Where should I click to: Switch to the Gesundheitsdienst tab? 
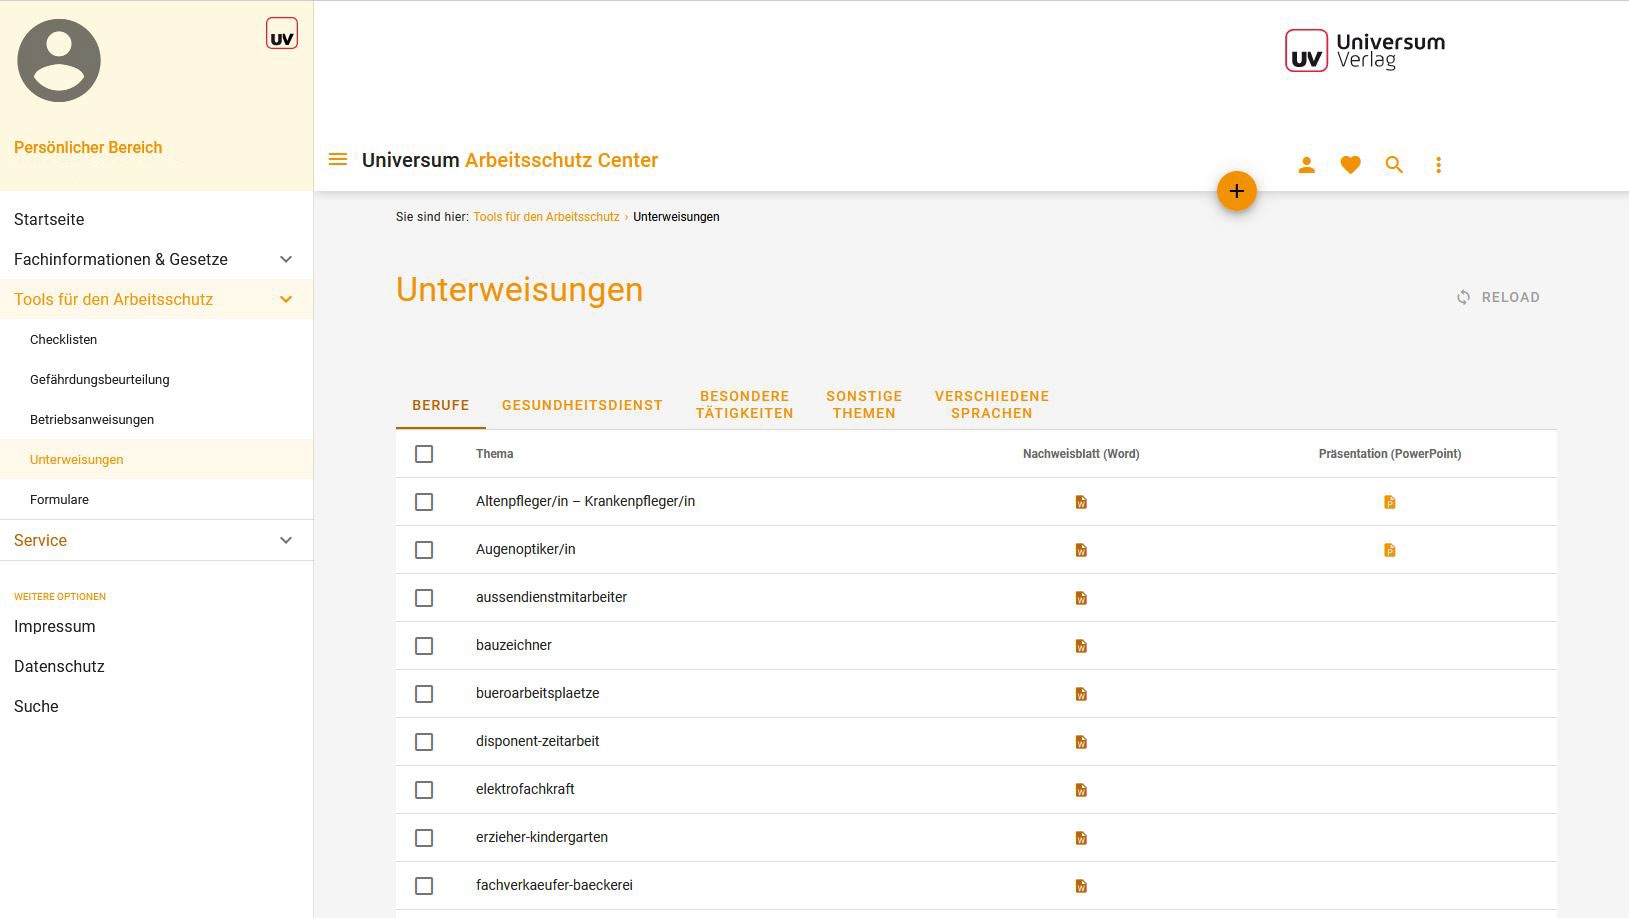[x=582, y=405]
